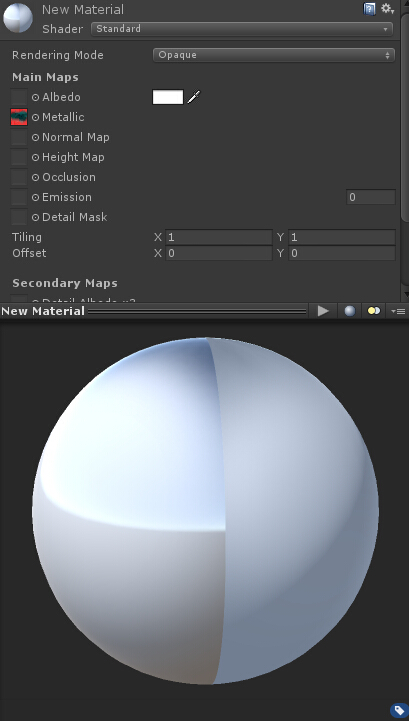Play the material preview animation
Image resolution: width=409 pixels, height=721 pixels.
point(323,311)
